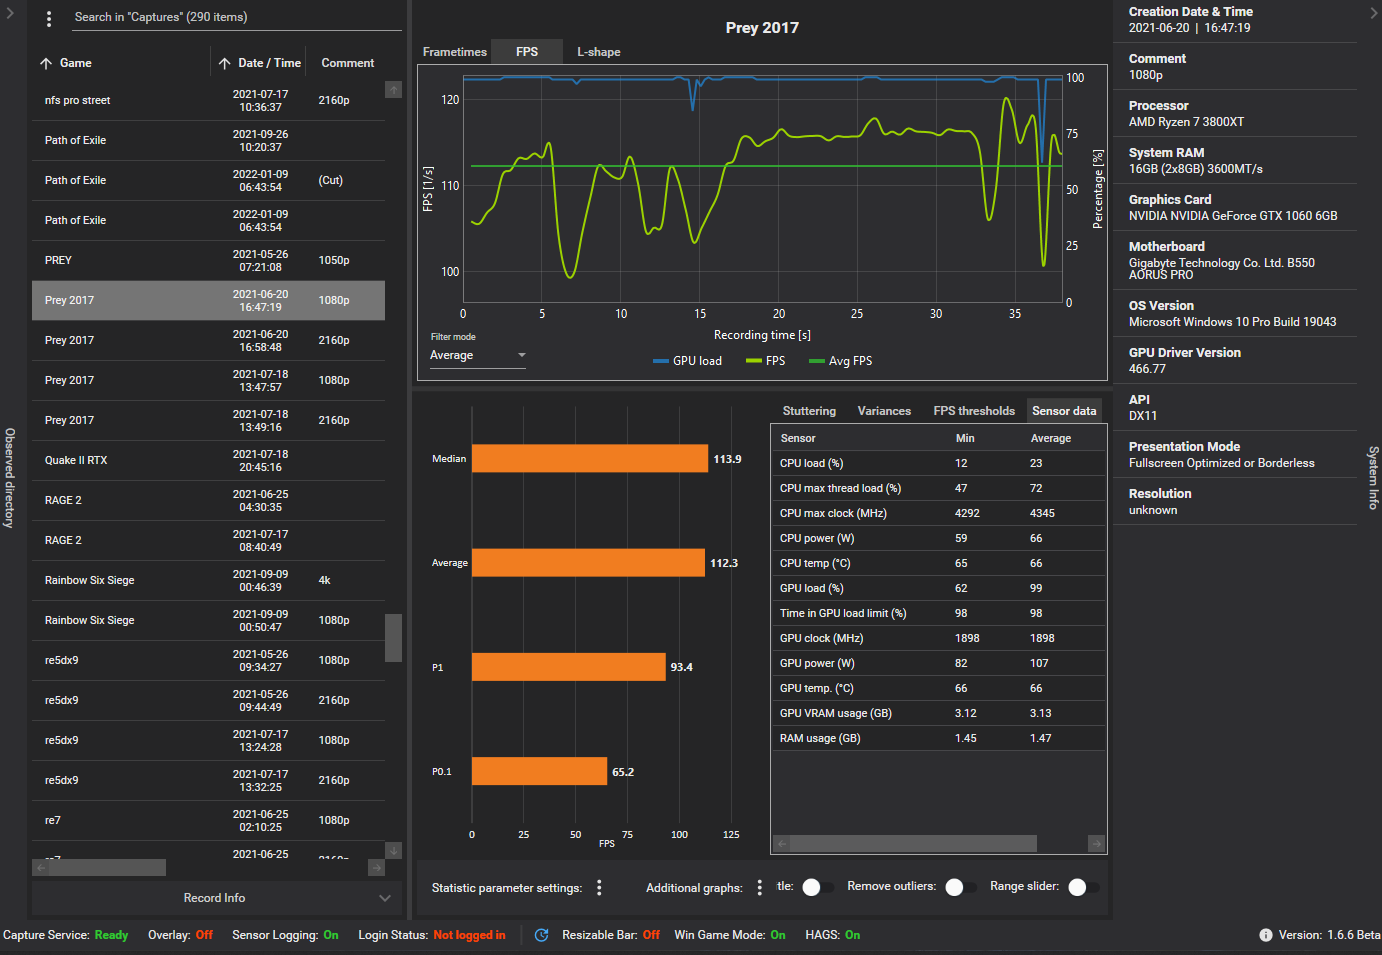Select the nfs pro street capture
Viewport: 1382px width, 955px height.
(x=208, y=101)
